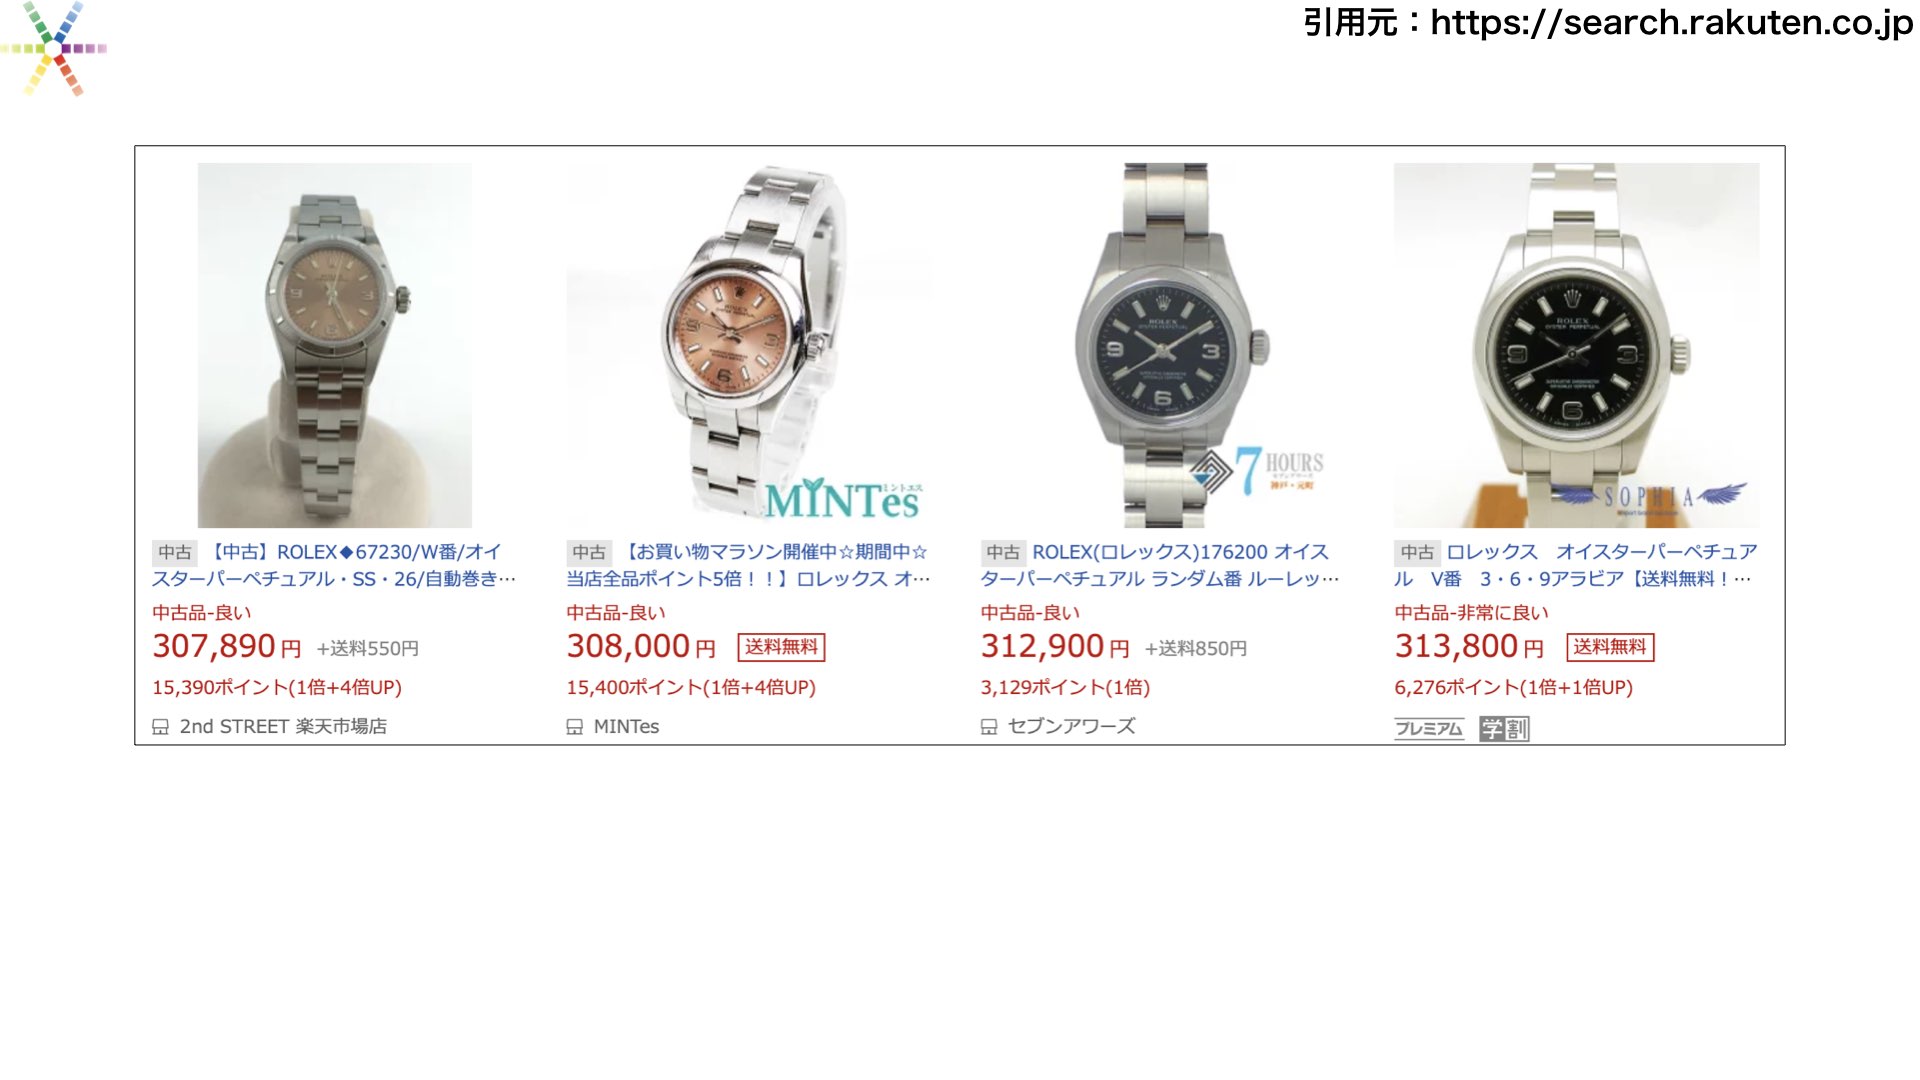This screenshot has height=1080, width=1920.
Task: Click the プレミアム badge icon
Action: [1429, 729]
